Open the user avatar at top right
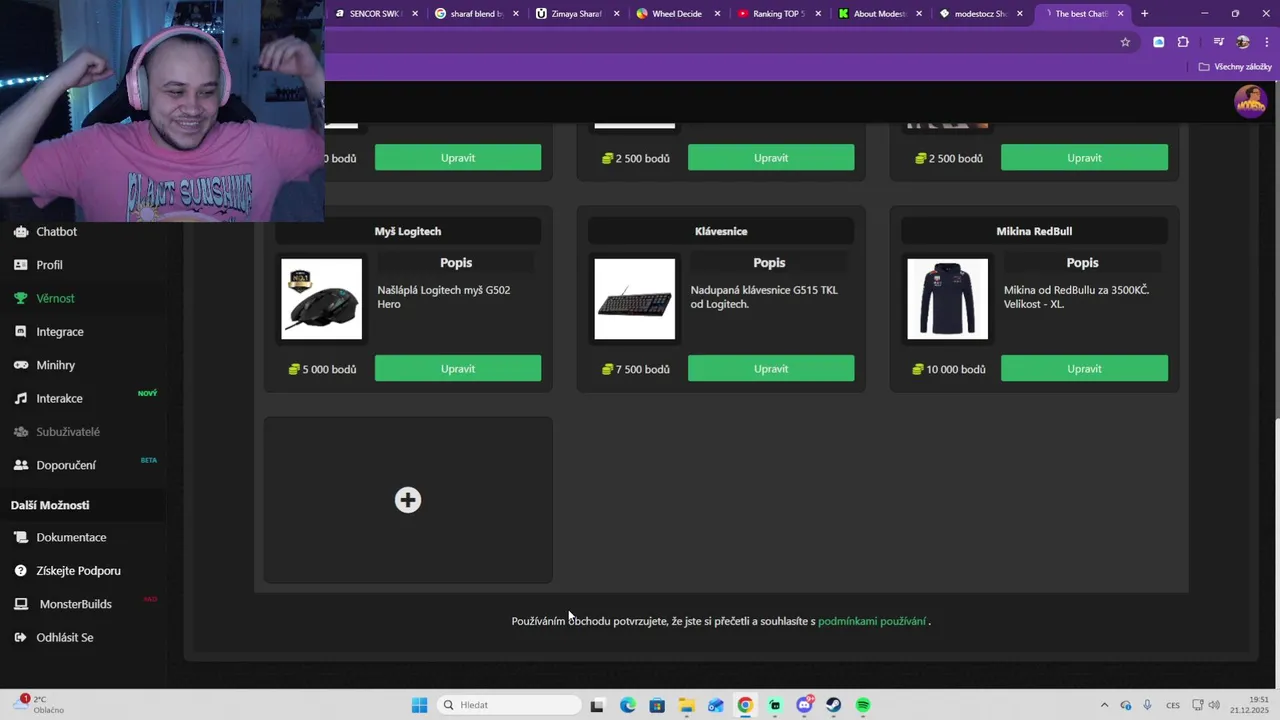 click(x=1250, y=101)
